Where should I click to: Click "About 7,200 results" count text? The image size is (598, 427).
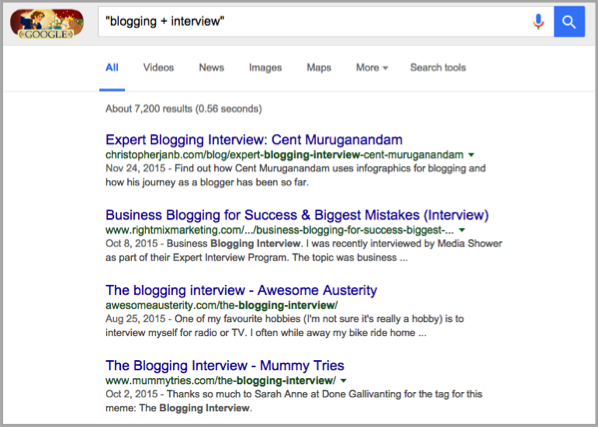[149, 109]
